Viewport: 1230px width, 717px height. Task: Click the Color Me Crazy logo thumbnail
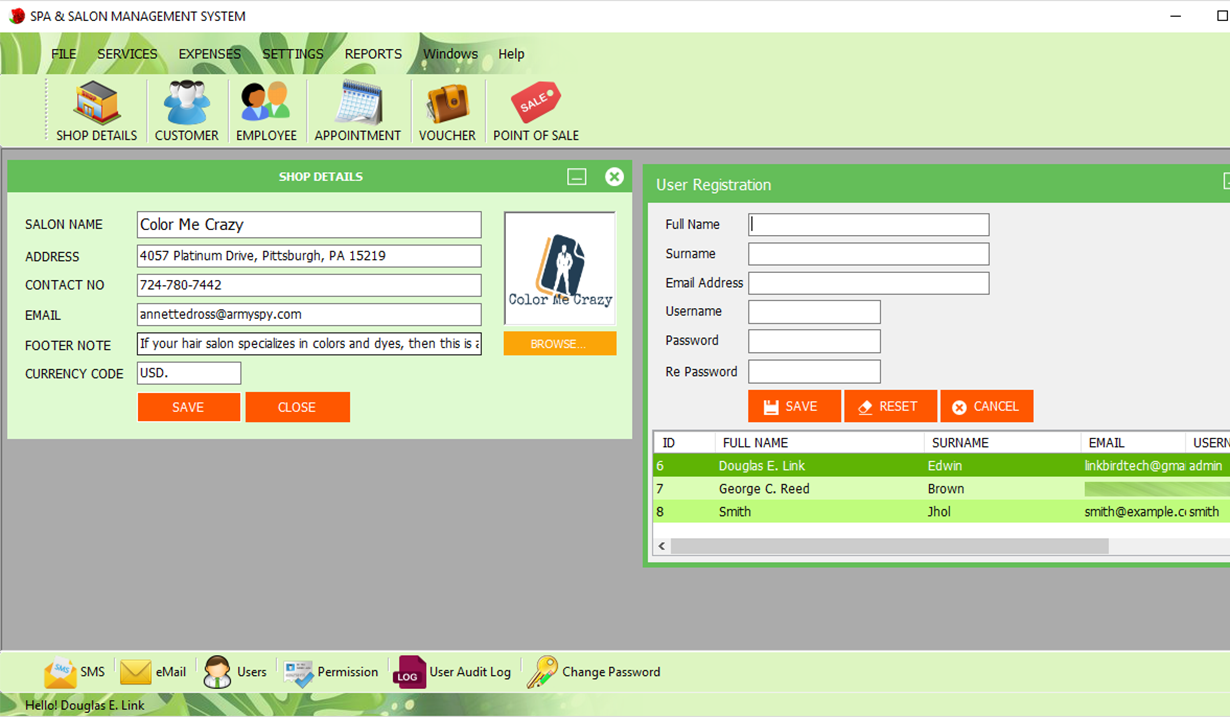coord(560,268)
